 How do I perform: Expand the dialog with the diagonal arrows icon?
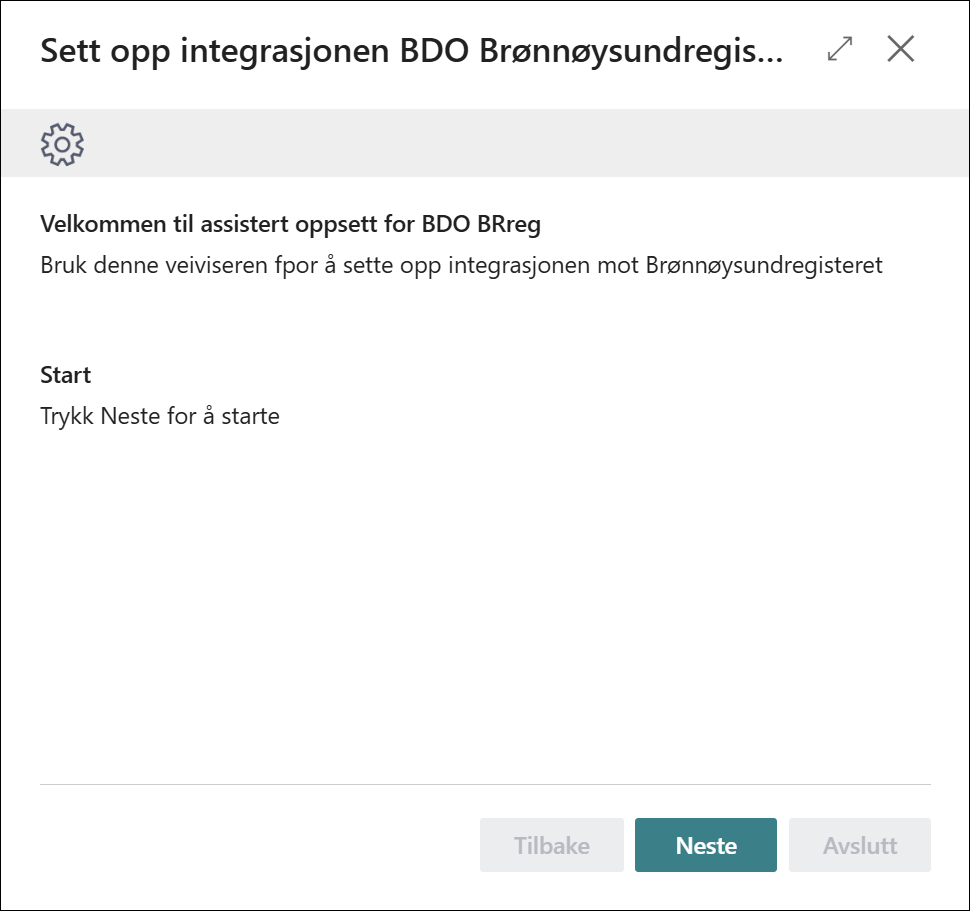[840, 50]
